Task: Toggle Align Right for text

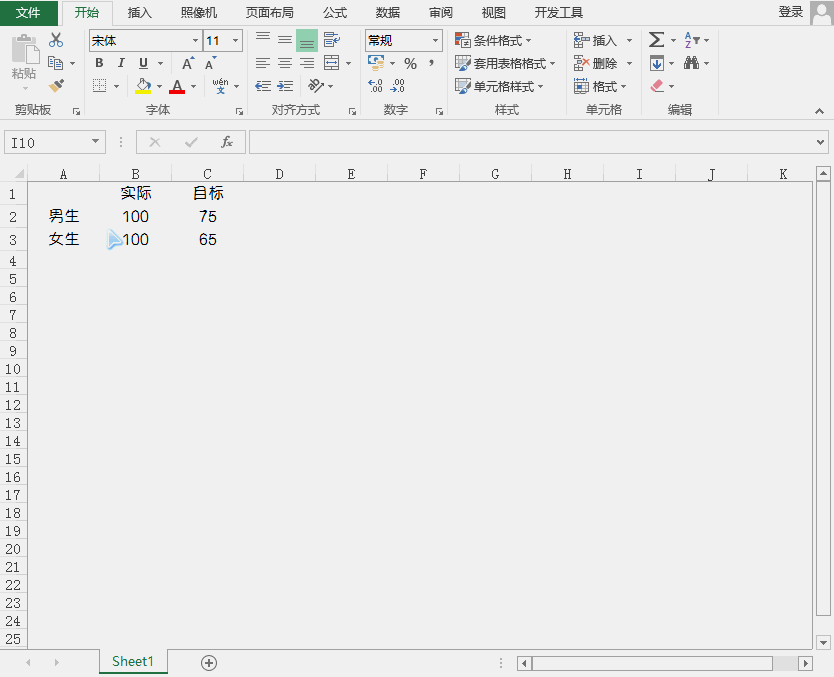Action: click(x=307, y=63)
